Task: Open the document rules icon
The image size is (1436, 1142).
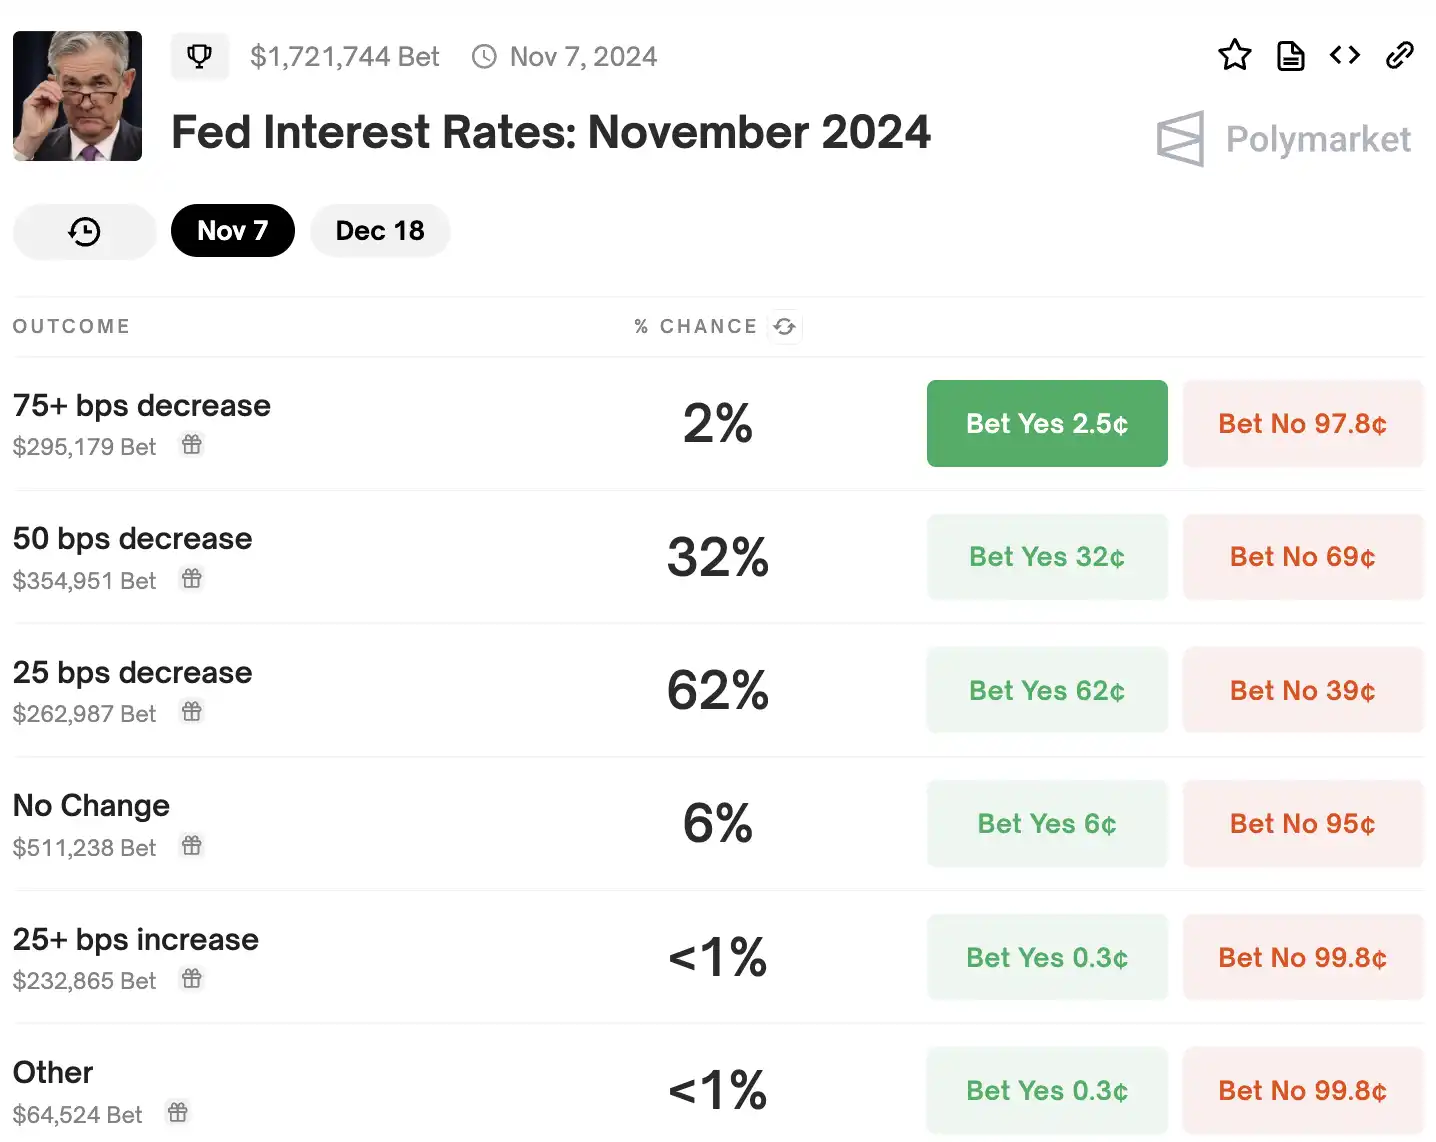Action: coord(1290,56)
